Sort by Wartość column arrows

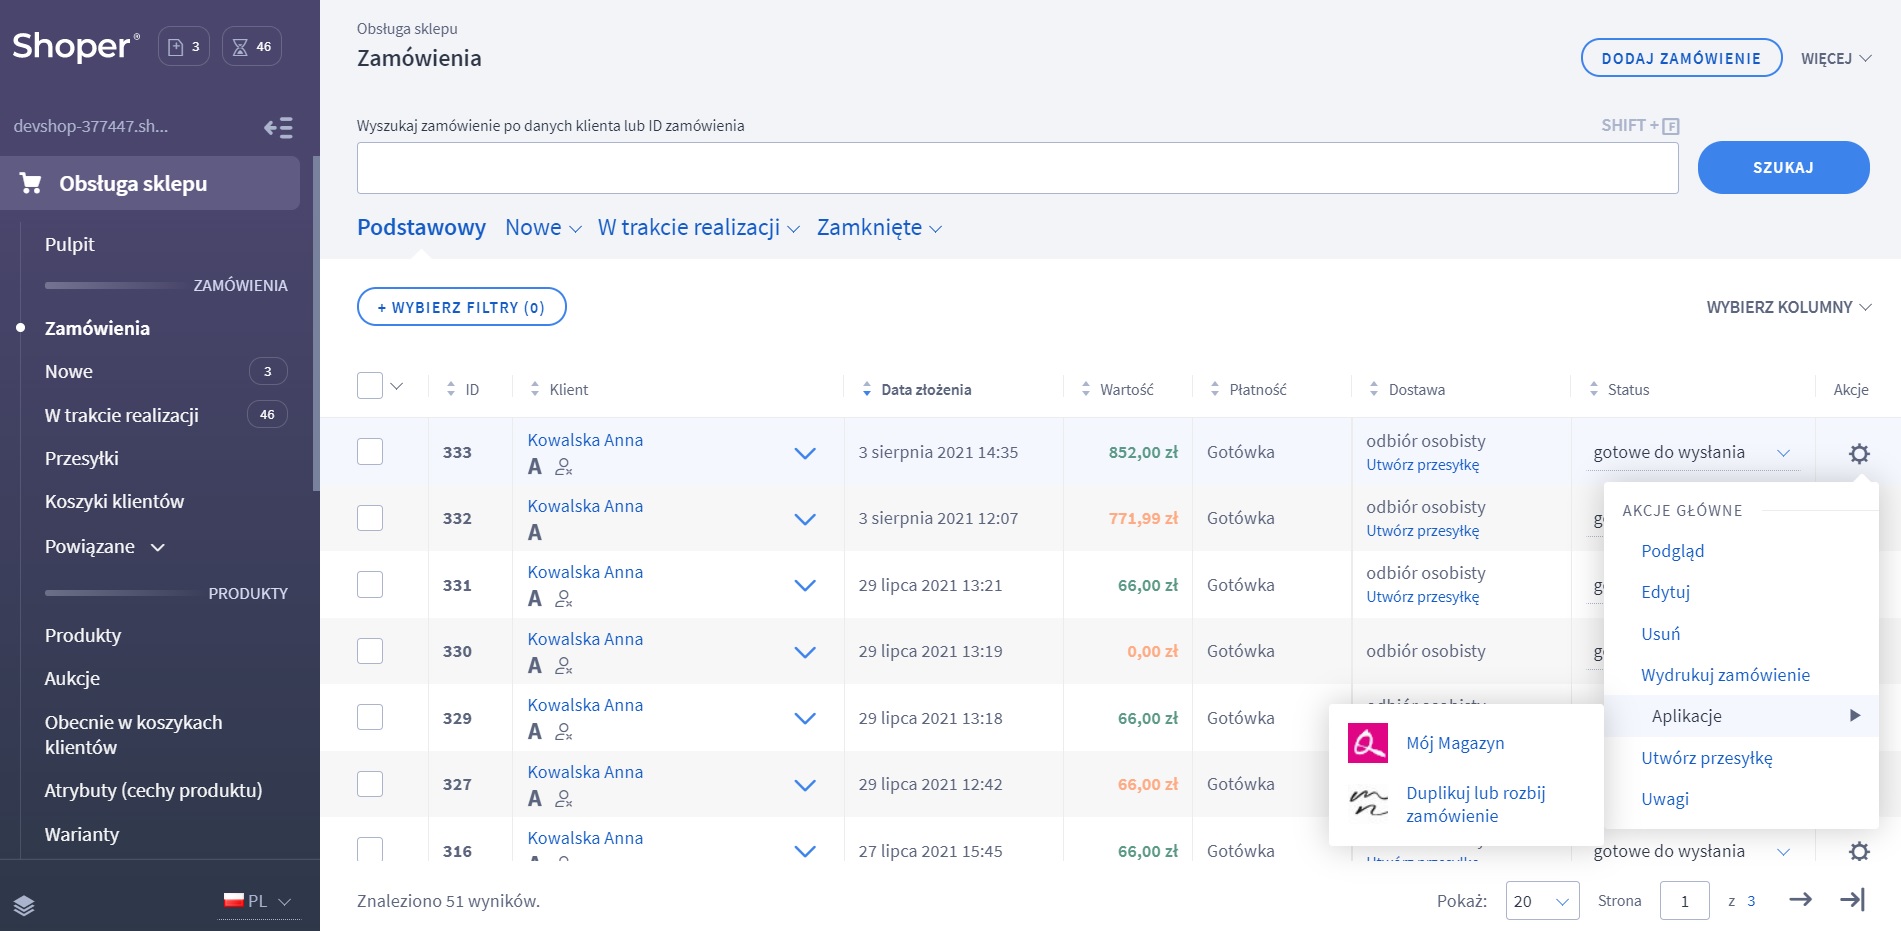pos(1086,389)
